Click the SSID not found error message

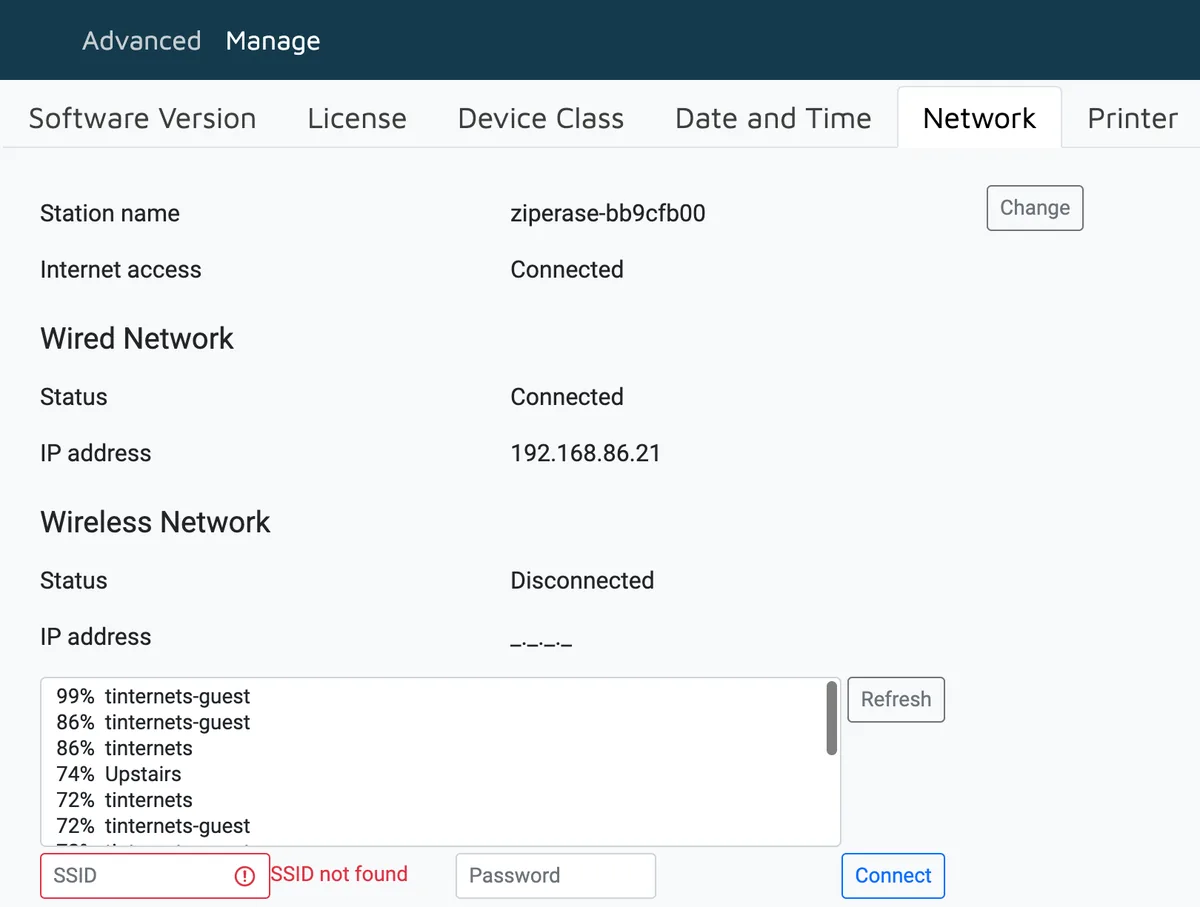339,874
